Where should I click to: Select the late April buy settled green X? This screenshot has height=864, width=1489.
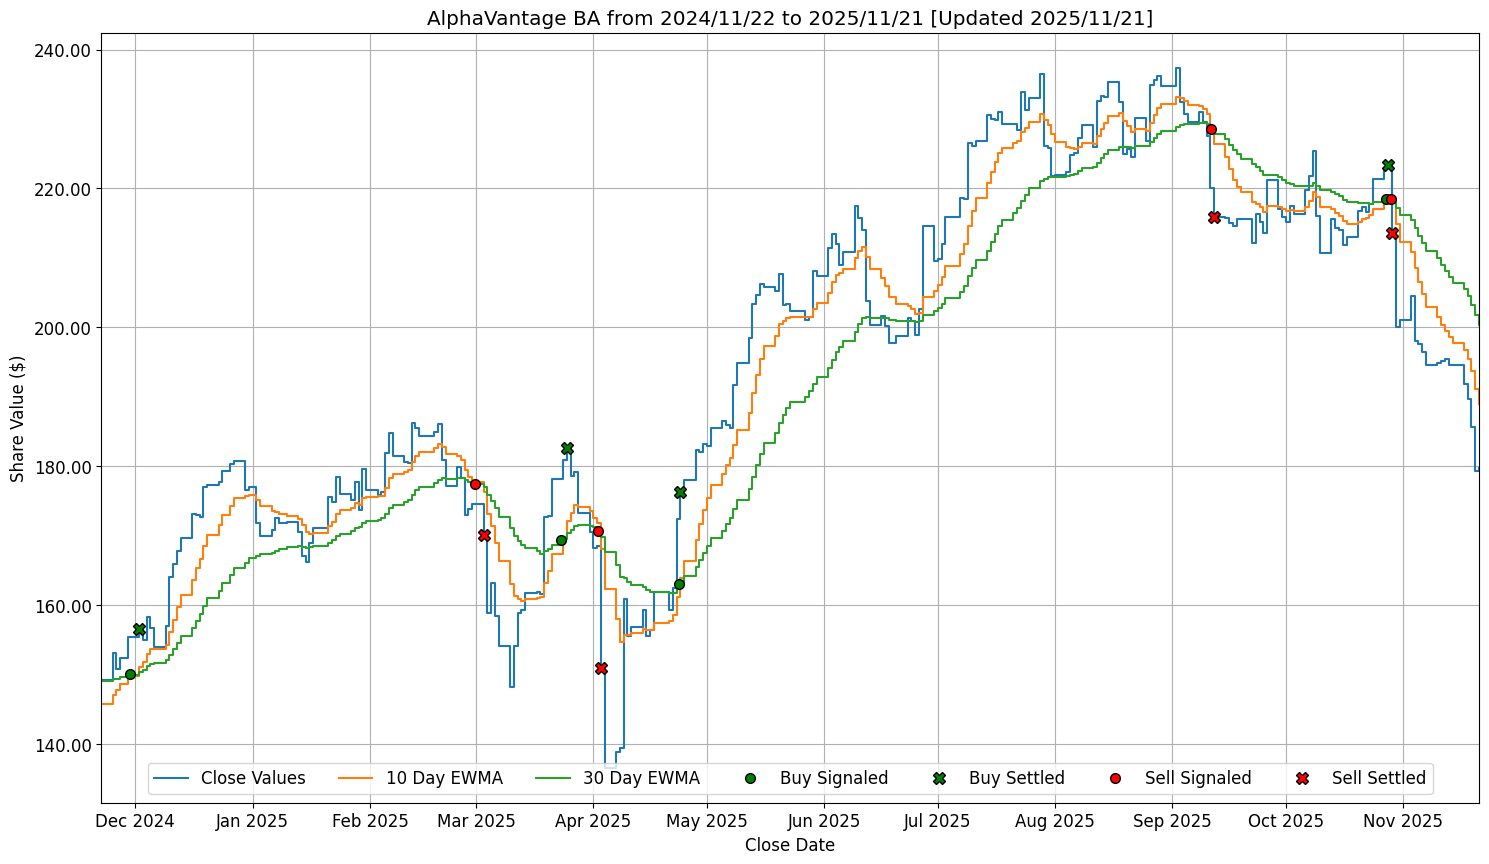pyautogui.click(x=680, y=492)
